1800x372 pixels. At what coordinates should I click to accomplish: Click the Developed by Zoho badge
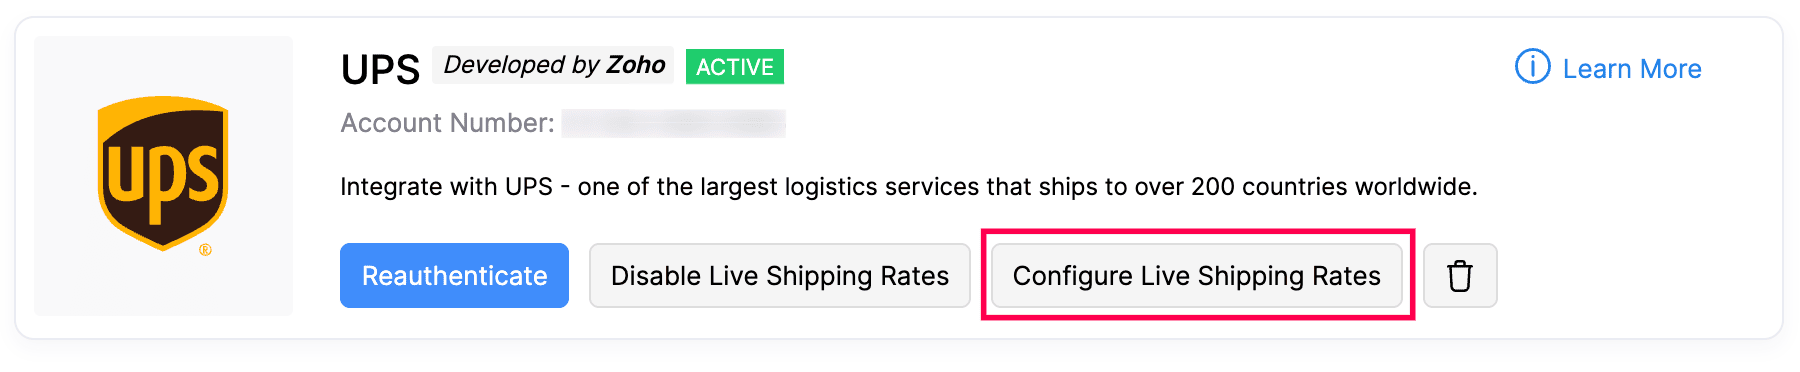554,65
